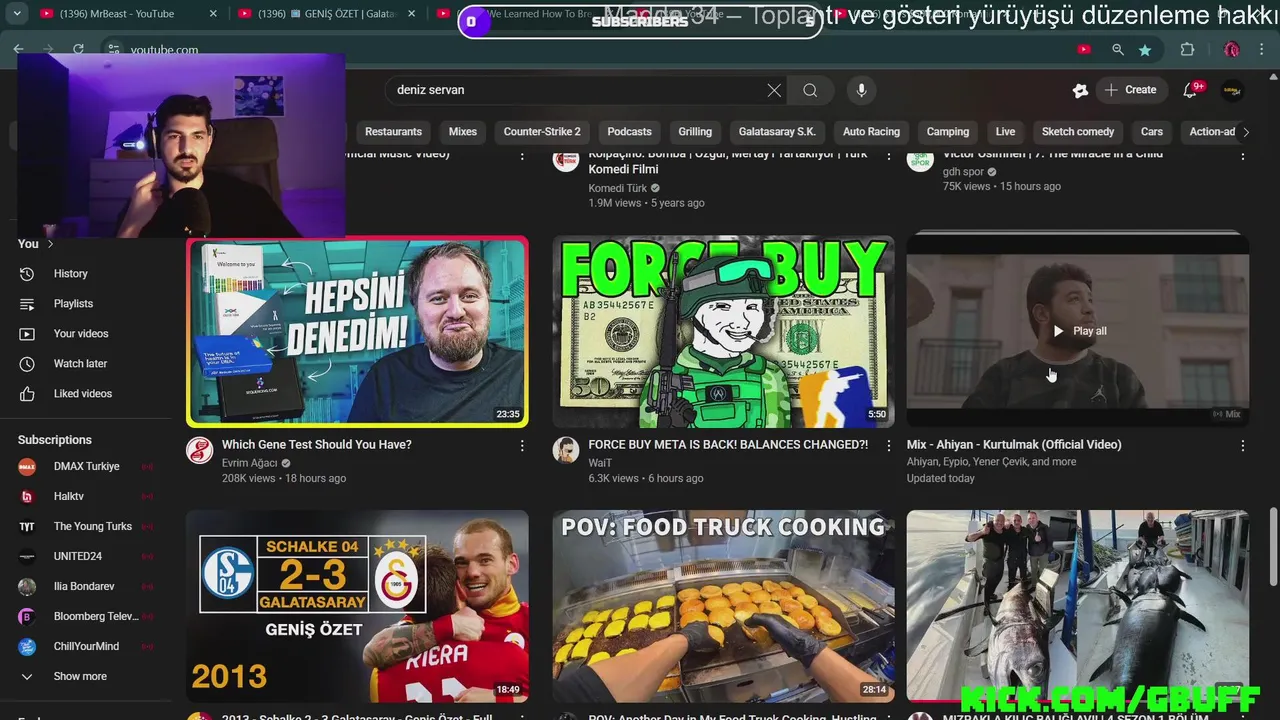Open the UNITED24 subscription
Screen dimensions: 1280x720
pos(78,556)
